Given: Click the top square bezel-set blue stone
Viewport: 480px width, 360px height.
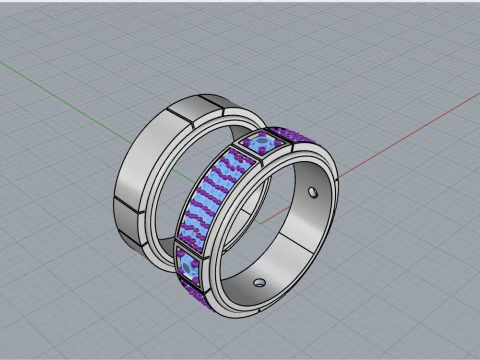Looking at the screenshot, I should pos(262,144).
